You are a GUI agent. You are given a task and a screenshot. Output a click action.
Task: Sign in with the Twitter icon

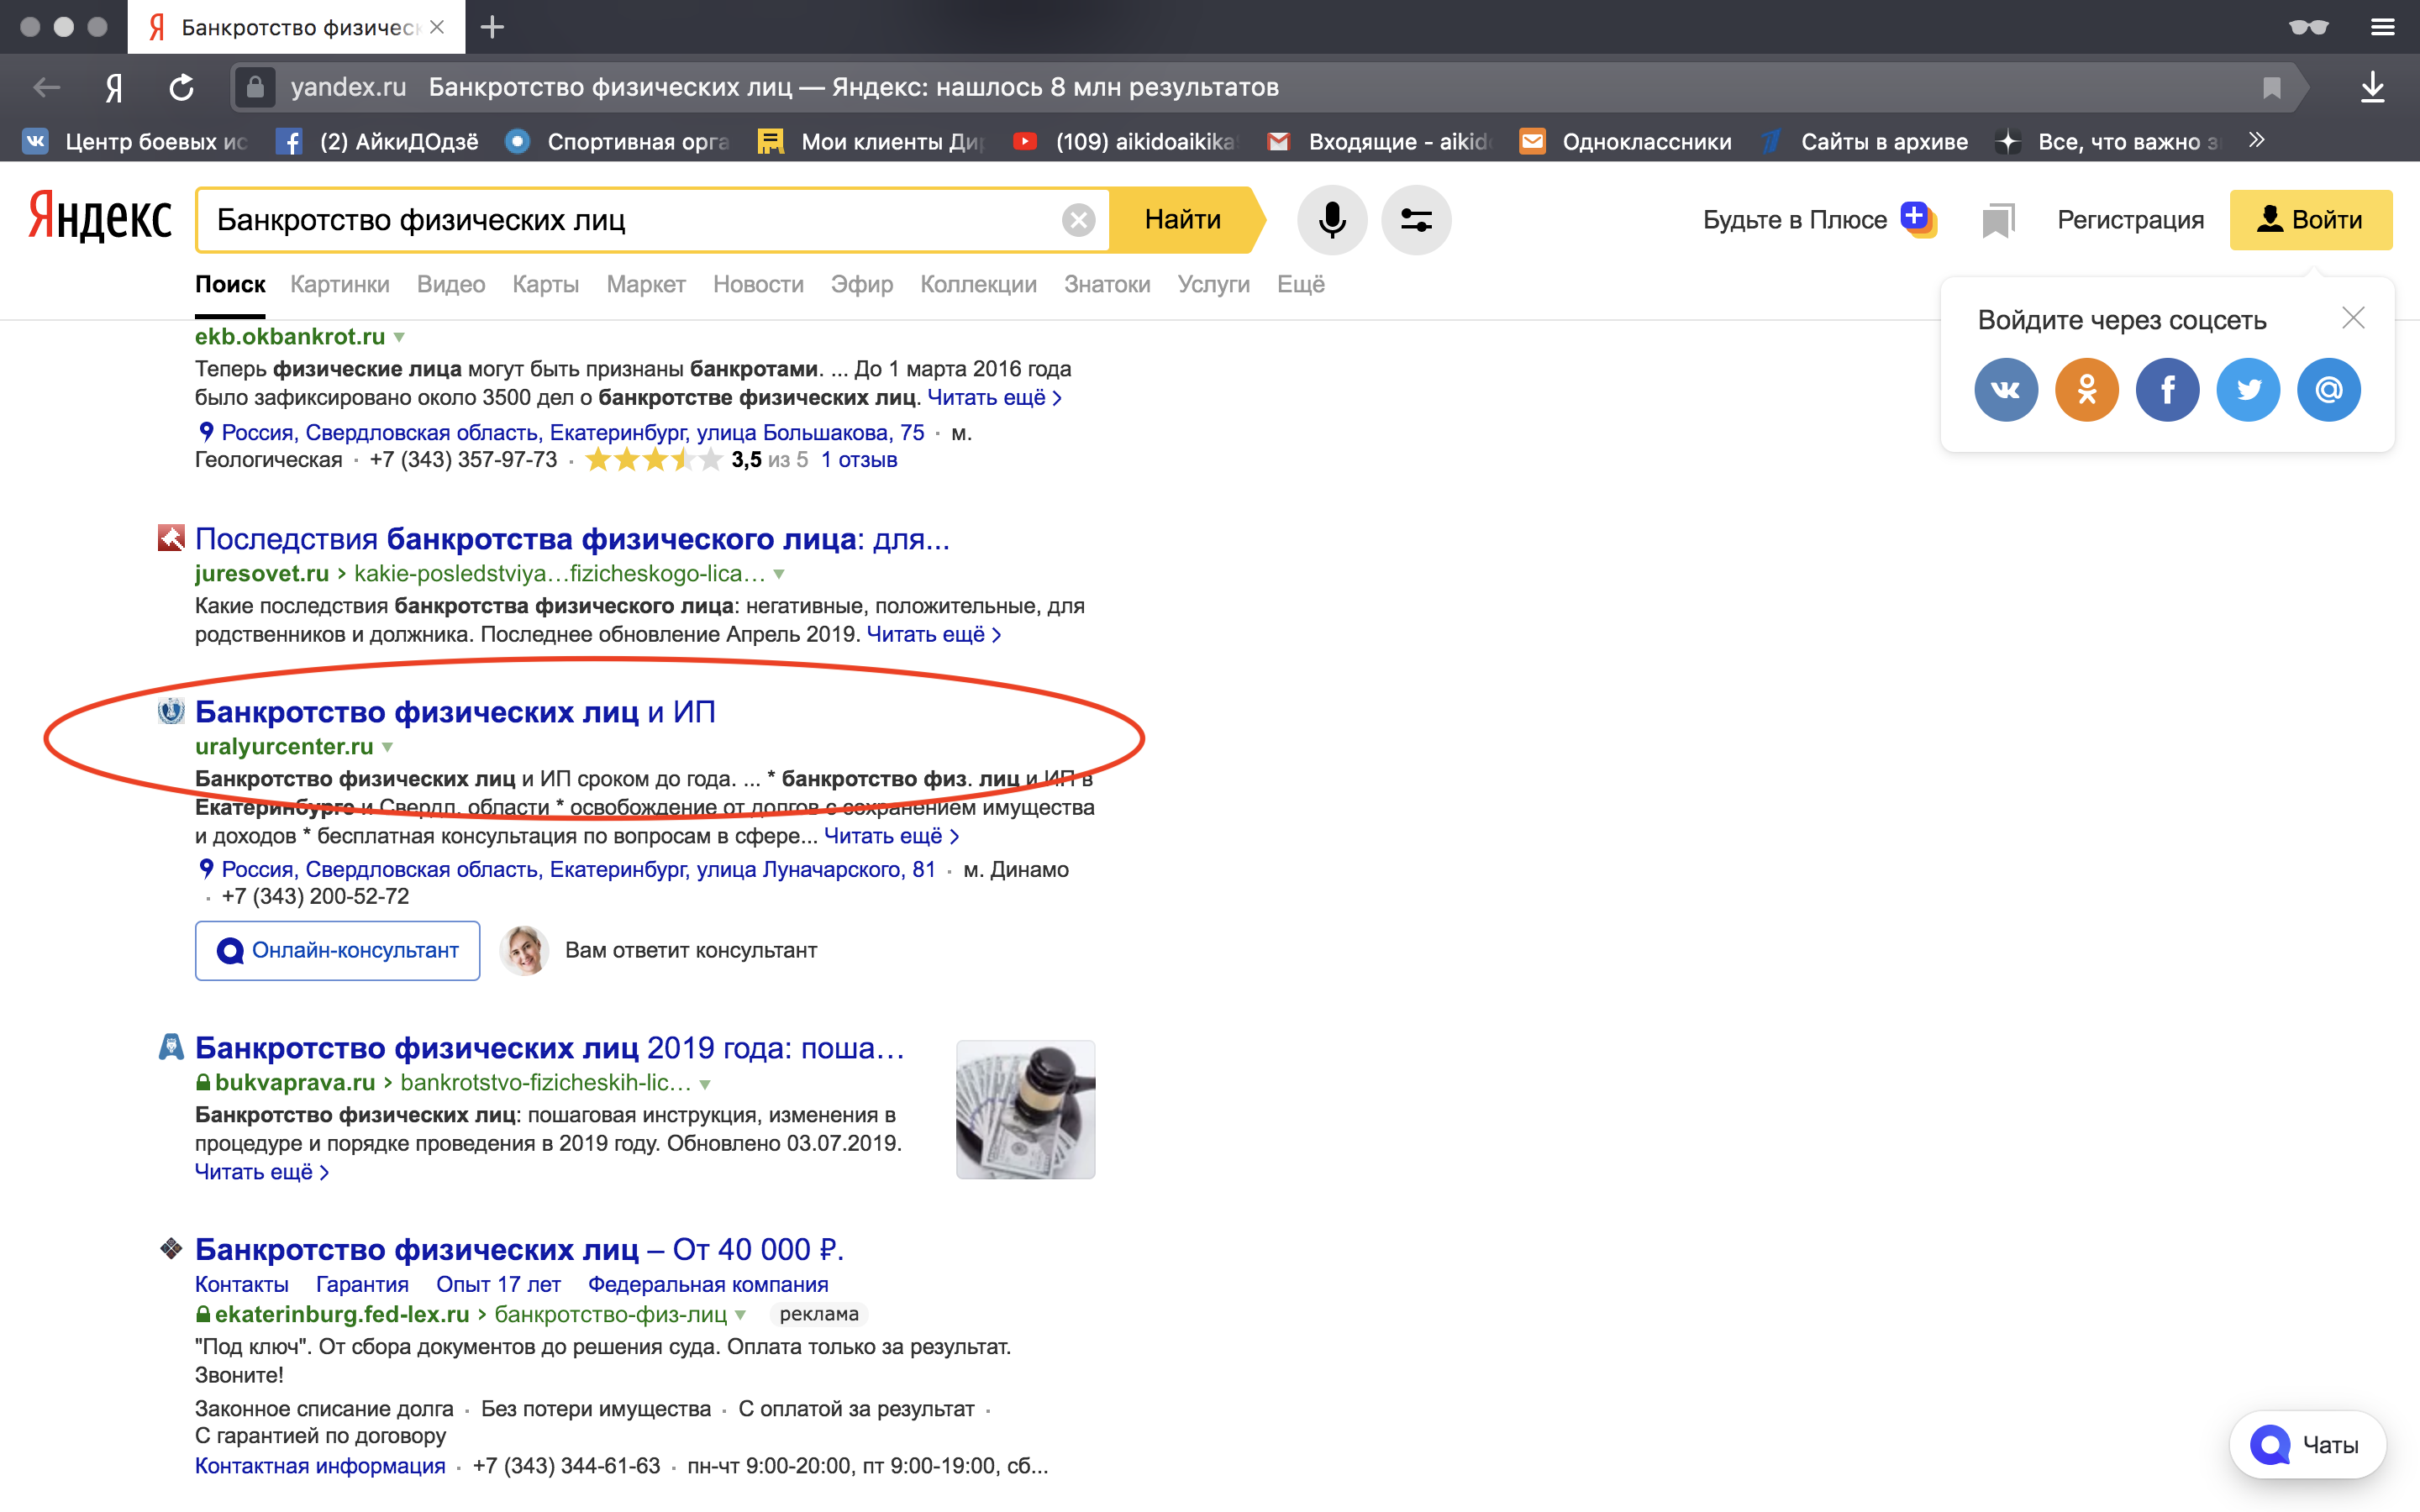(x=2249, y=389)
